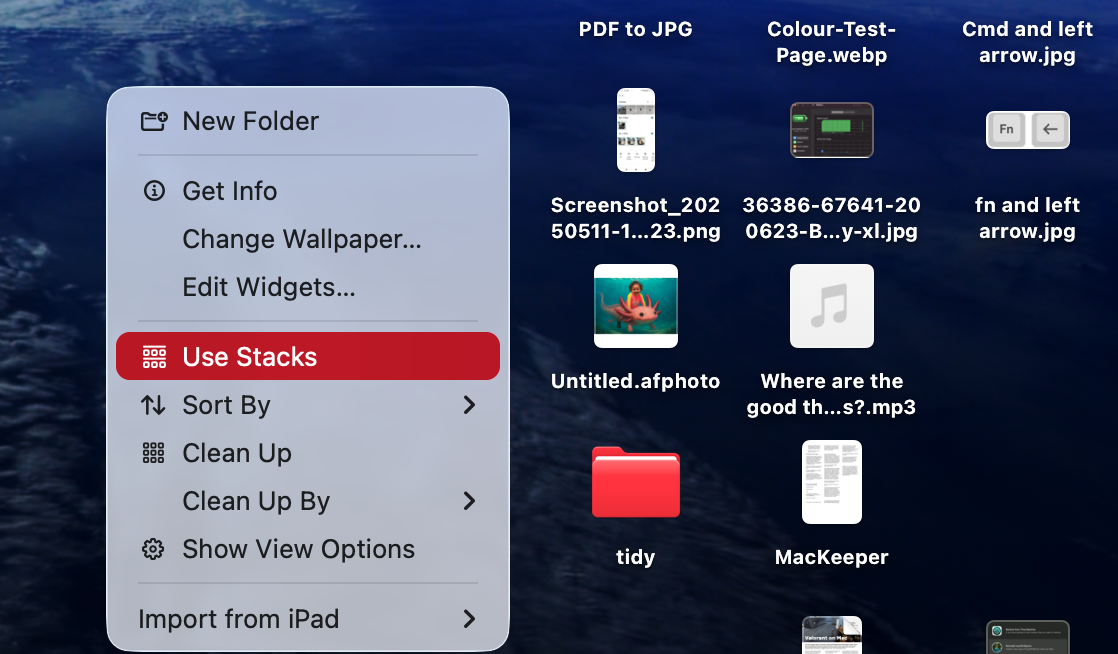This screenshot has height=654, width=1118.
Task: Open the fn and left arrow.jpg image
Action: click(1027, 129)
